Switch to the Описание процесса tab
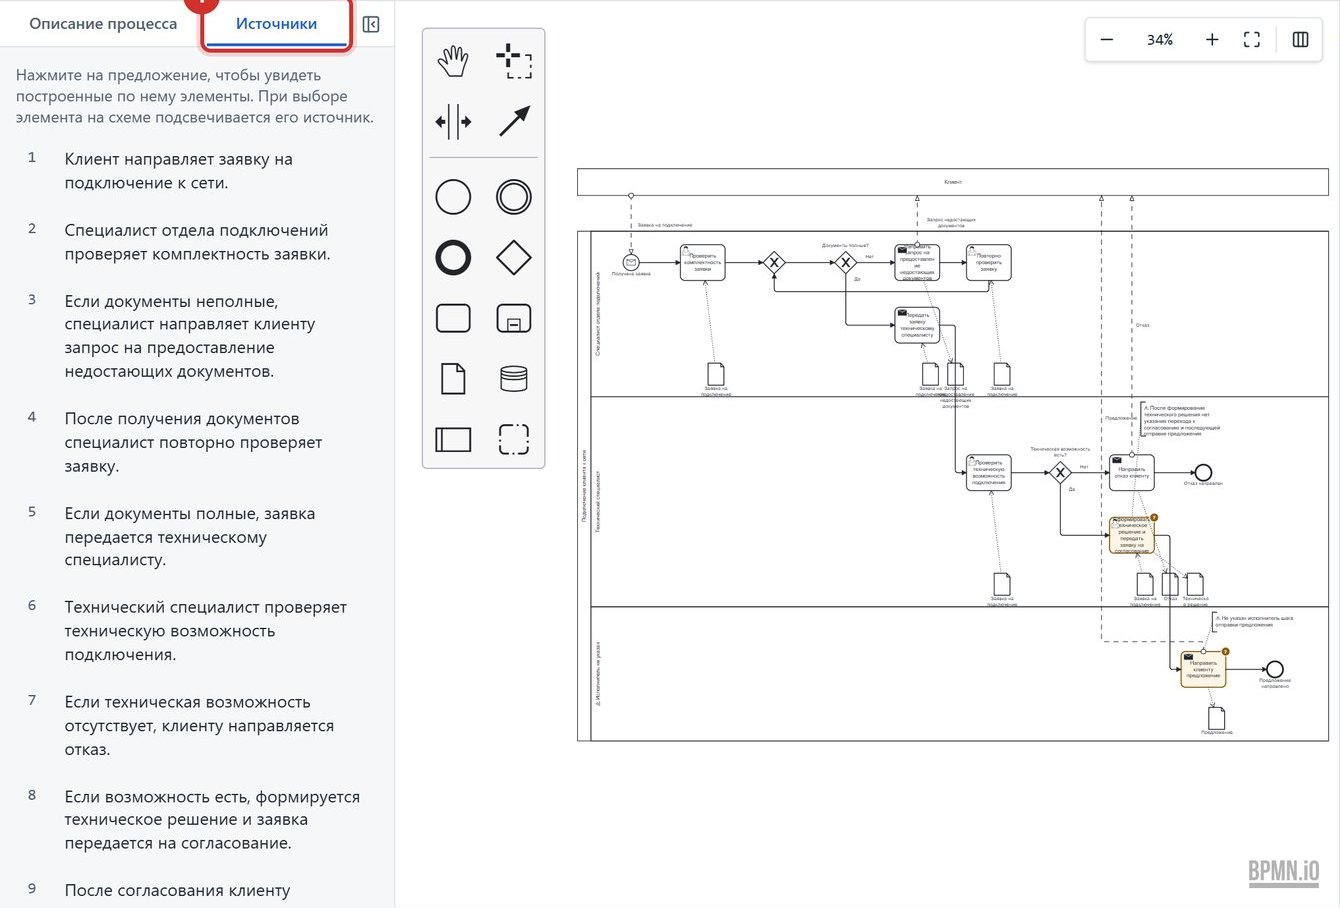The height and width of the screenshot is (908, 1340). [x=103, y=23]
